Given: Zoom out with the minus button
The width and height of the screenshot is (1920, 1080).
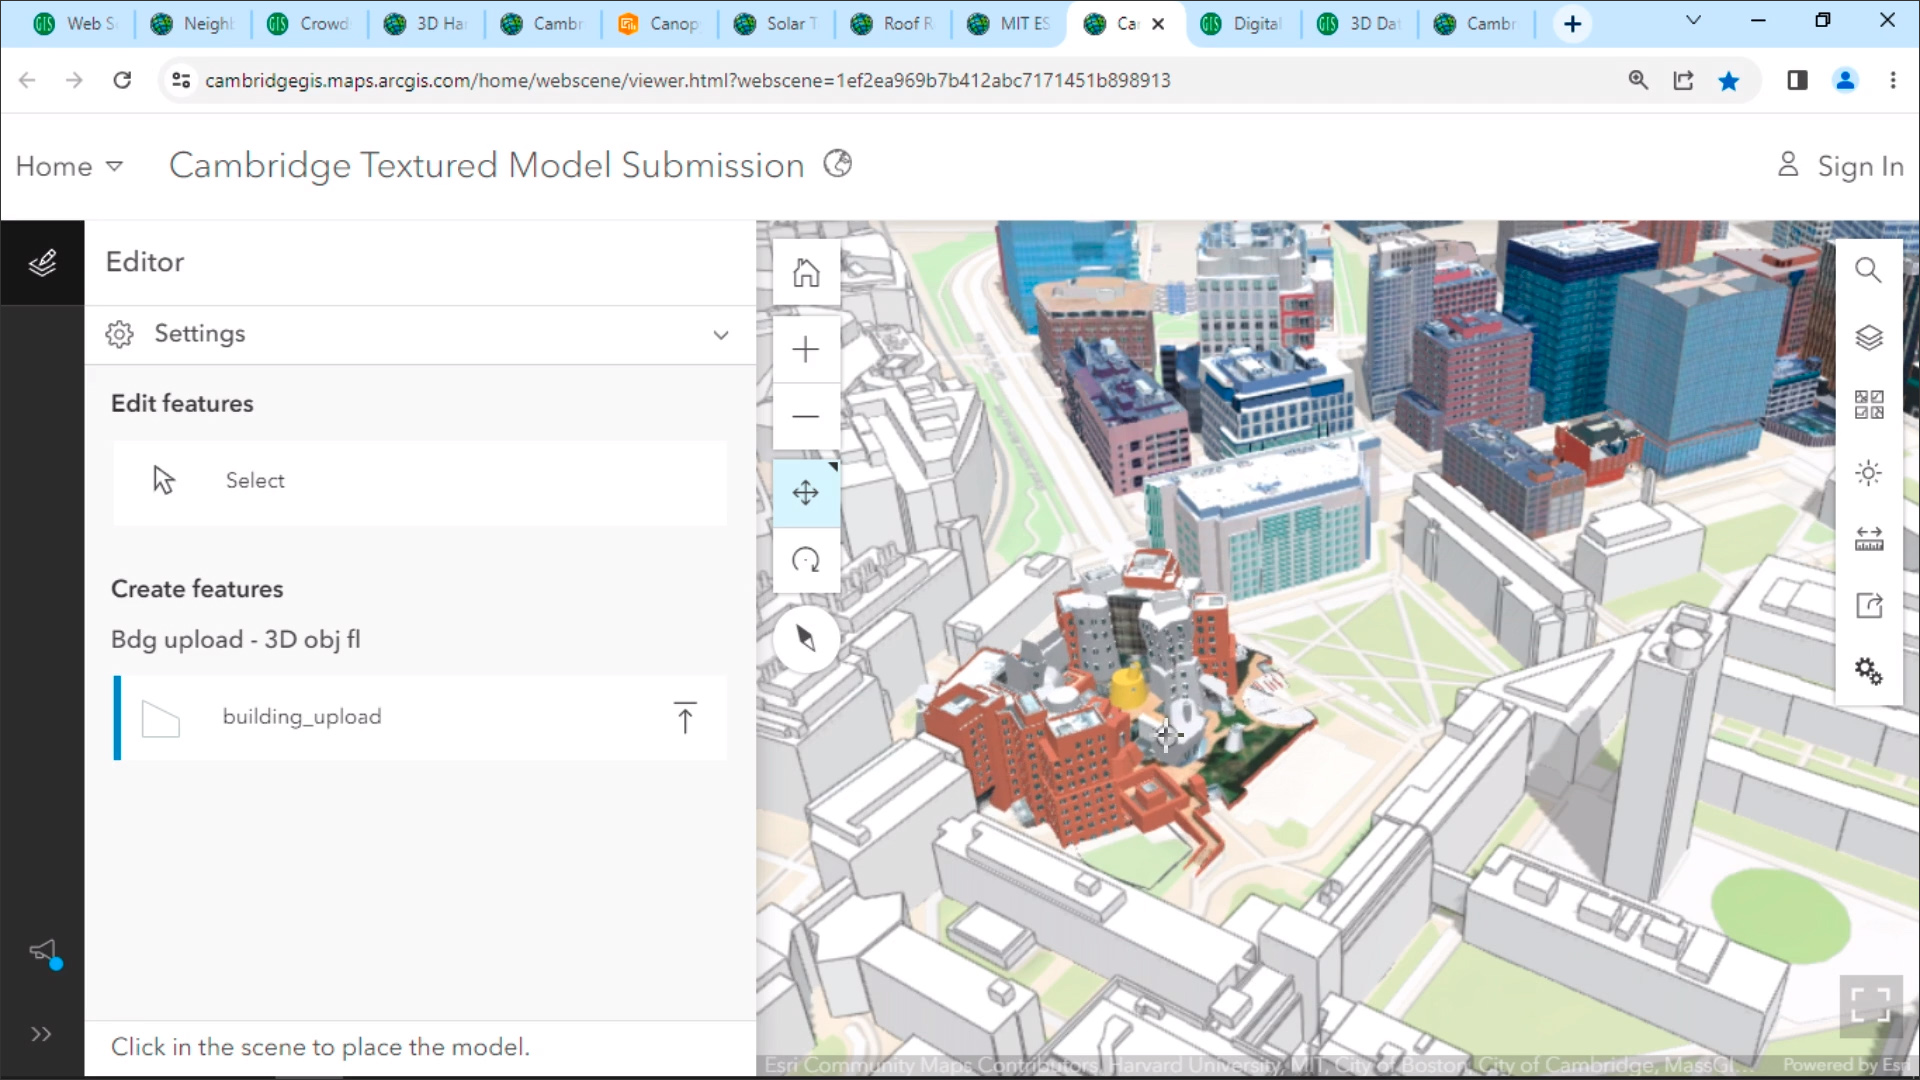Looking at the screenshot, I should [x=806, y=416].
